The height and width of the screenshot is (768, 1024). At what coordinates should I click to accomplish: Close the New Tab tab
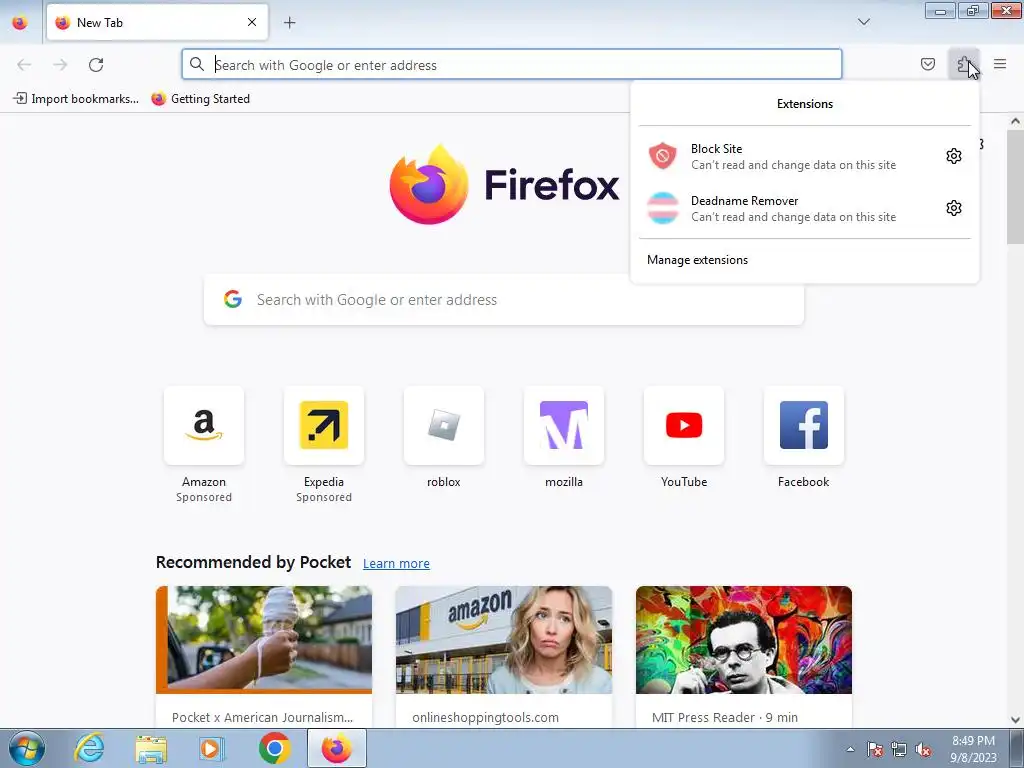point(252,23)
